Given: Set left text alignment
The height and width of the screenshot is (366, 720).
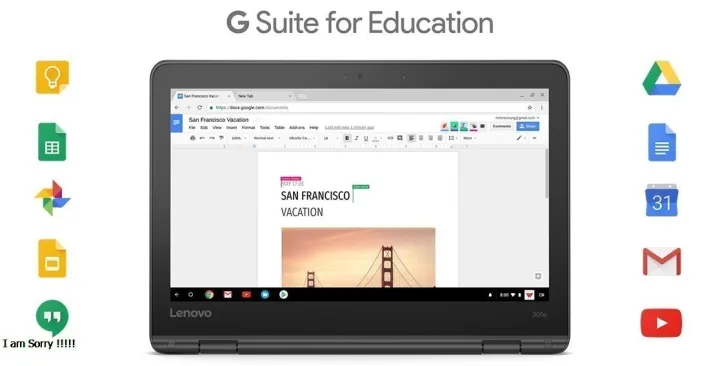Looking at the screenshot, I should click(411, 138).
